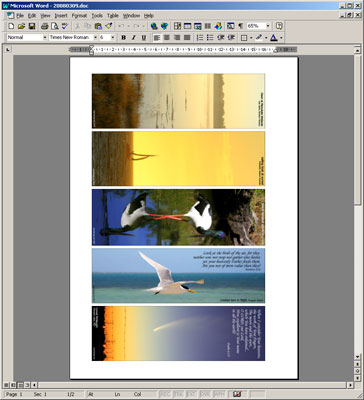Toggle italic formatting

(133, 38)
